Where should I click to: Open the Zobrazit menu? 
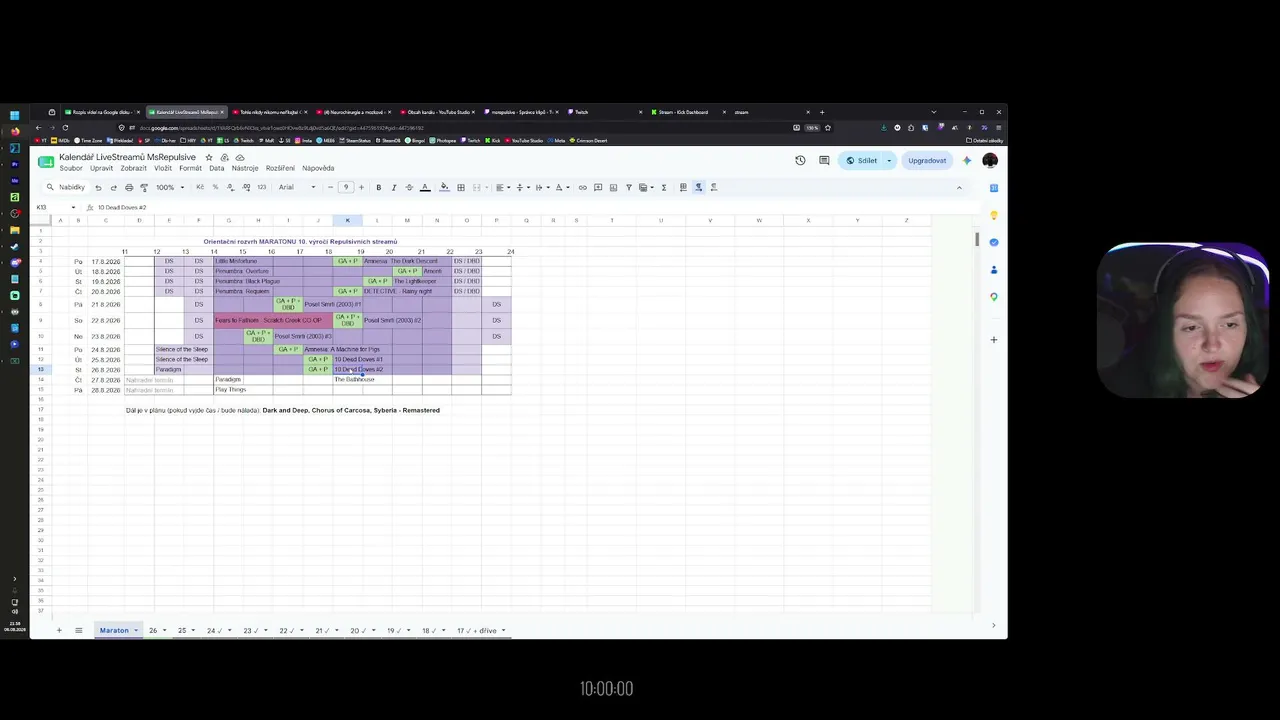(x=133, y=168)
